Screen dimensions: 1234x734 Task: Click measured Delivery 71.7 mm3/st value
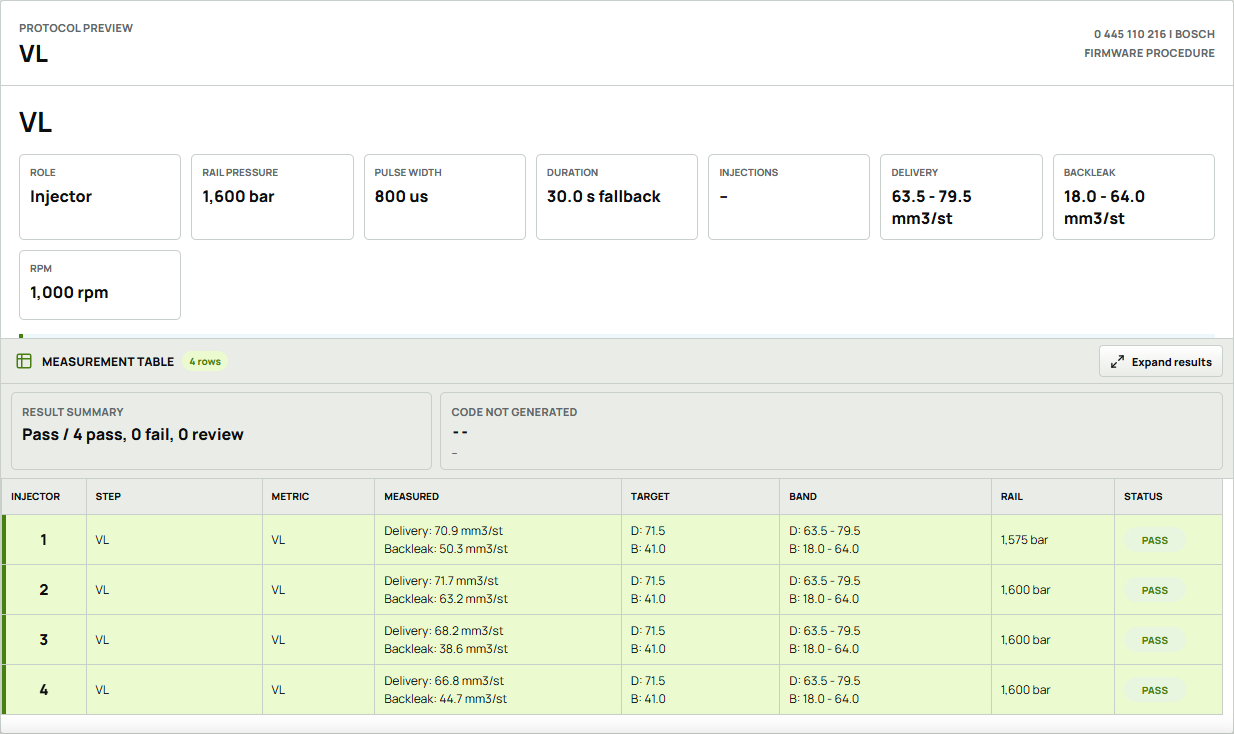441,581
